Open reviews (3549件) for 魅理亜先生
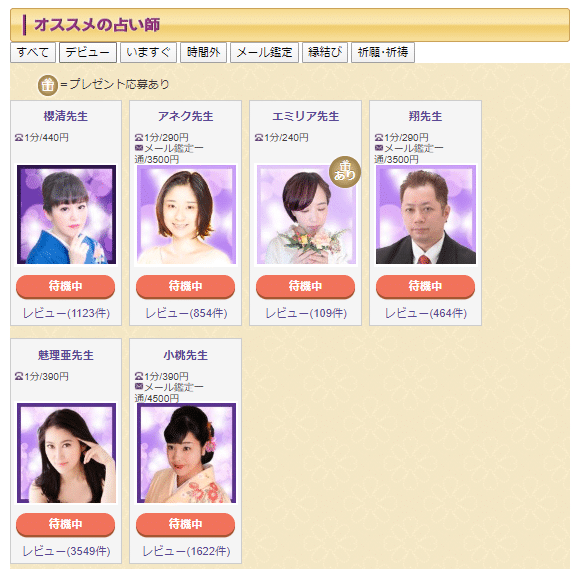Screen dimensions: 573x569 point(66,551)
